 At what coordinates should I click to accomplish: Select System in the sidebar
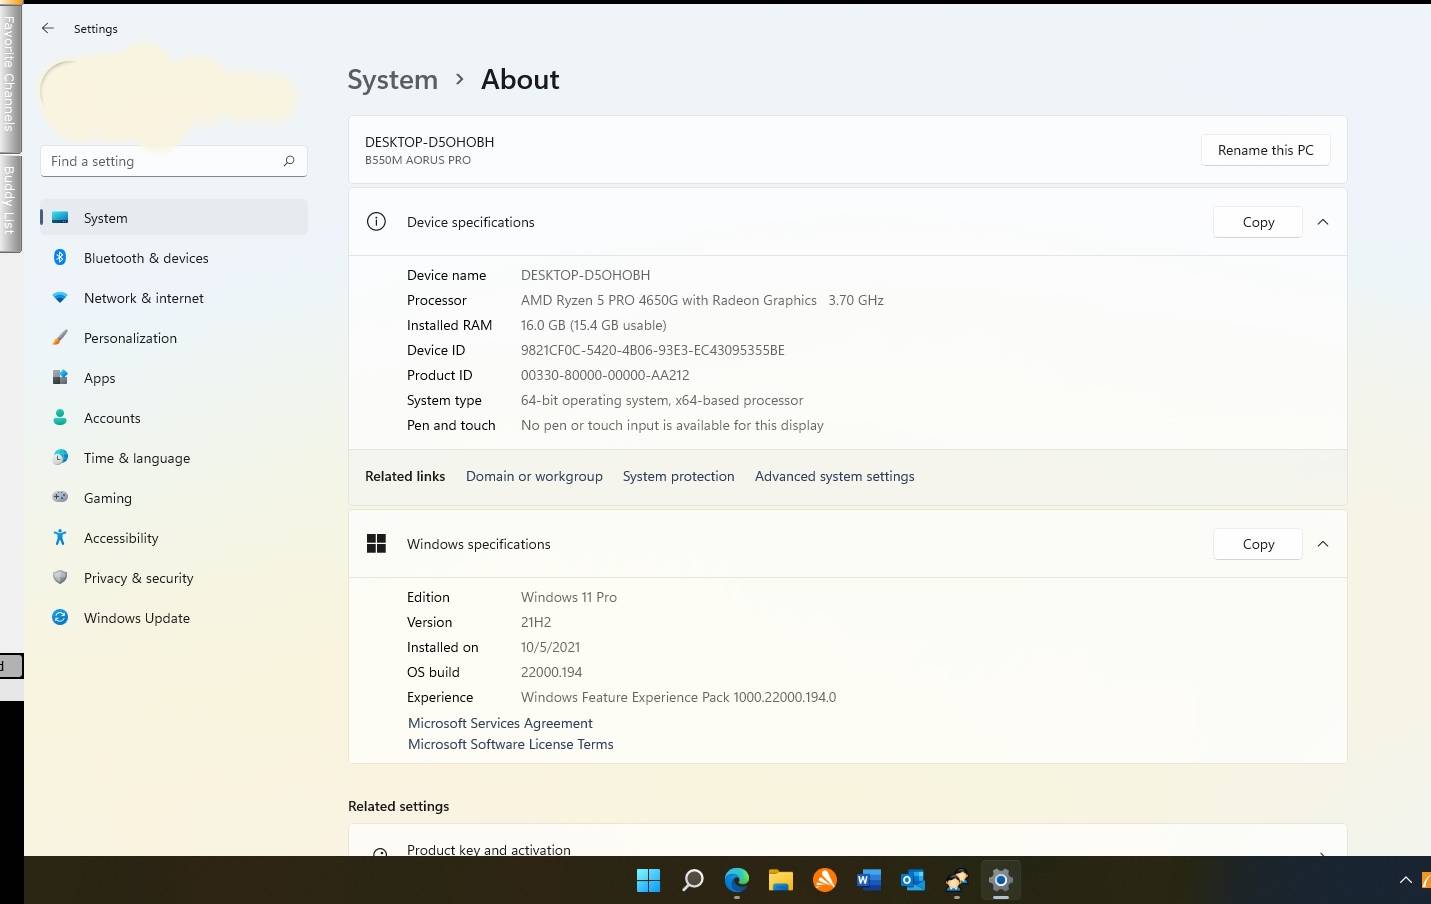pyautogui.click(x=174, y=217)
